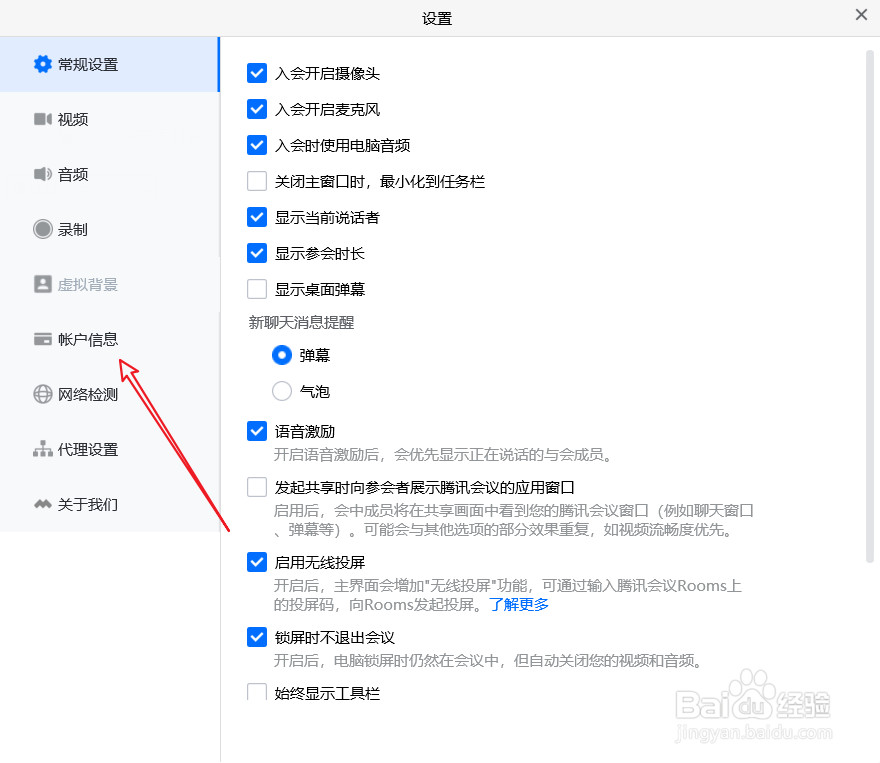Image resolution: width=880 pixels, height=763 pixels.
Task: Click the speaker icon next to 音频
Action: click(43, 174)
